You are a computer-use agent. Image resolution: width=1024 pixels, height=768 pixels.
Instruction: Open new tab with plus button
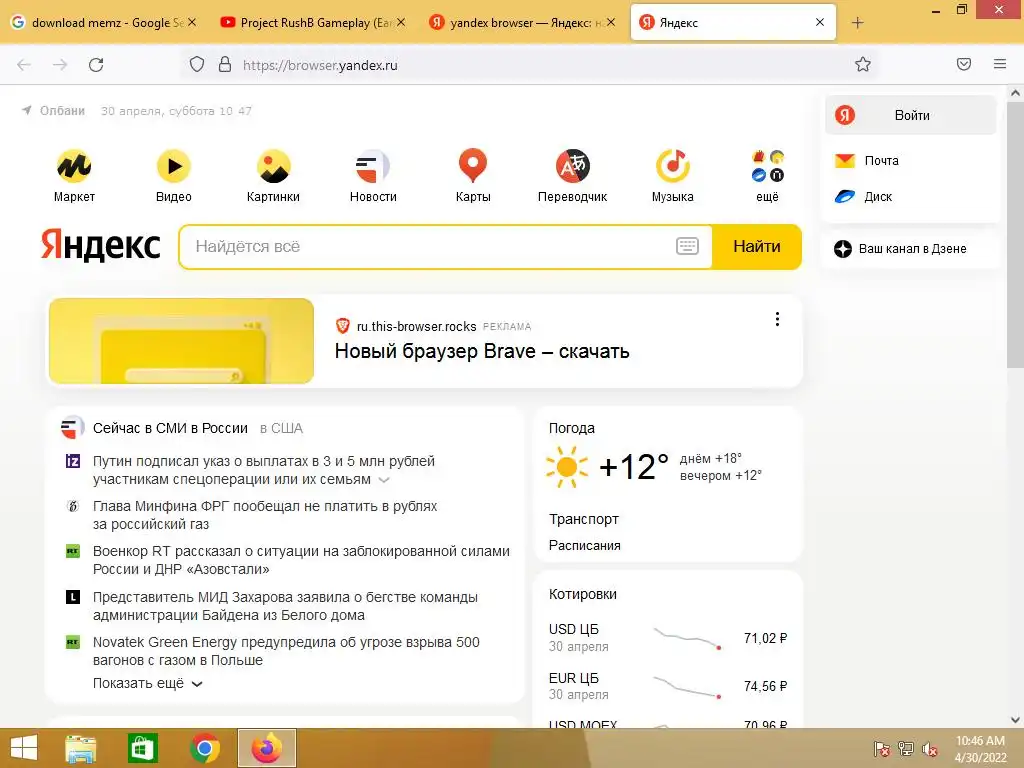857,23
